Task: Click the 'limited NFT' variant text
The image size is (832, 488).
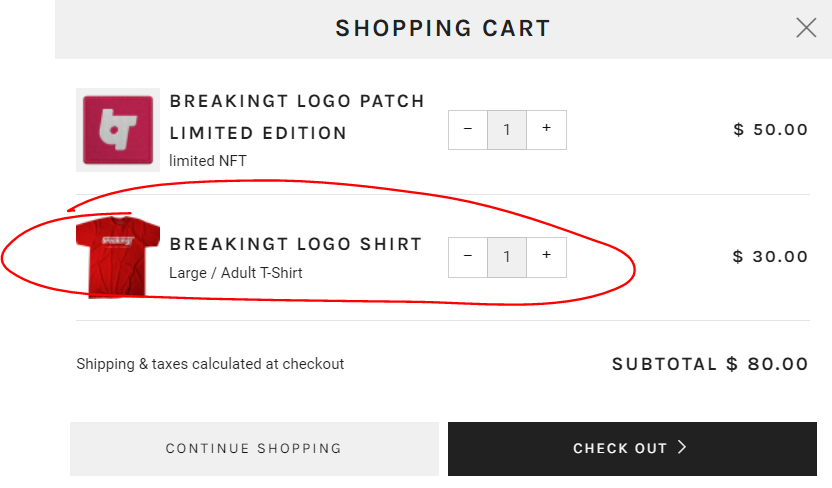Action: click(x=208, y=160)
